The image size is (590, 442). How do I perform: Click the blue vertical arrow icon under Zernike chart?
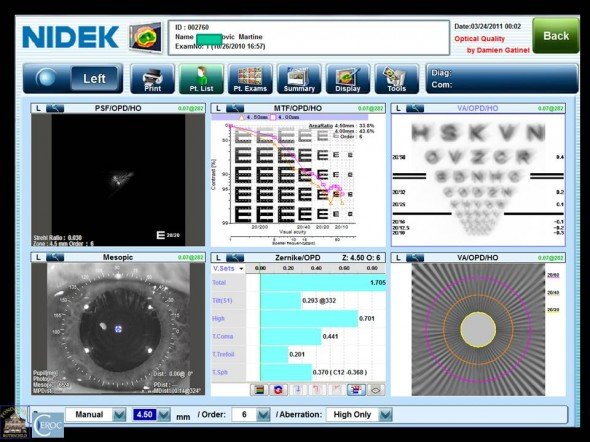click(x=298, y=390)
